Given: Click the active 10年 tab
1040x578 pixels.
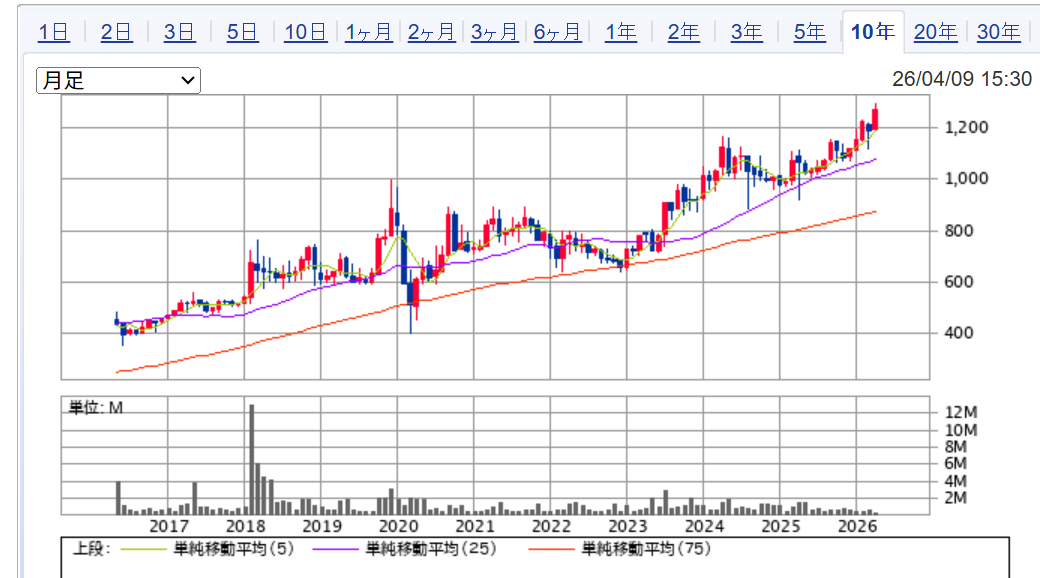Looking at the screenshot, I should click(873, 32).
